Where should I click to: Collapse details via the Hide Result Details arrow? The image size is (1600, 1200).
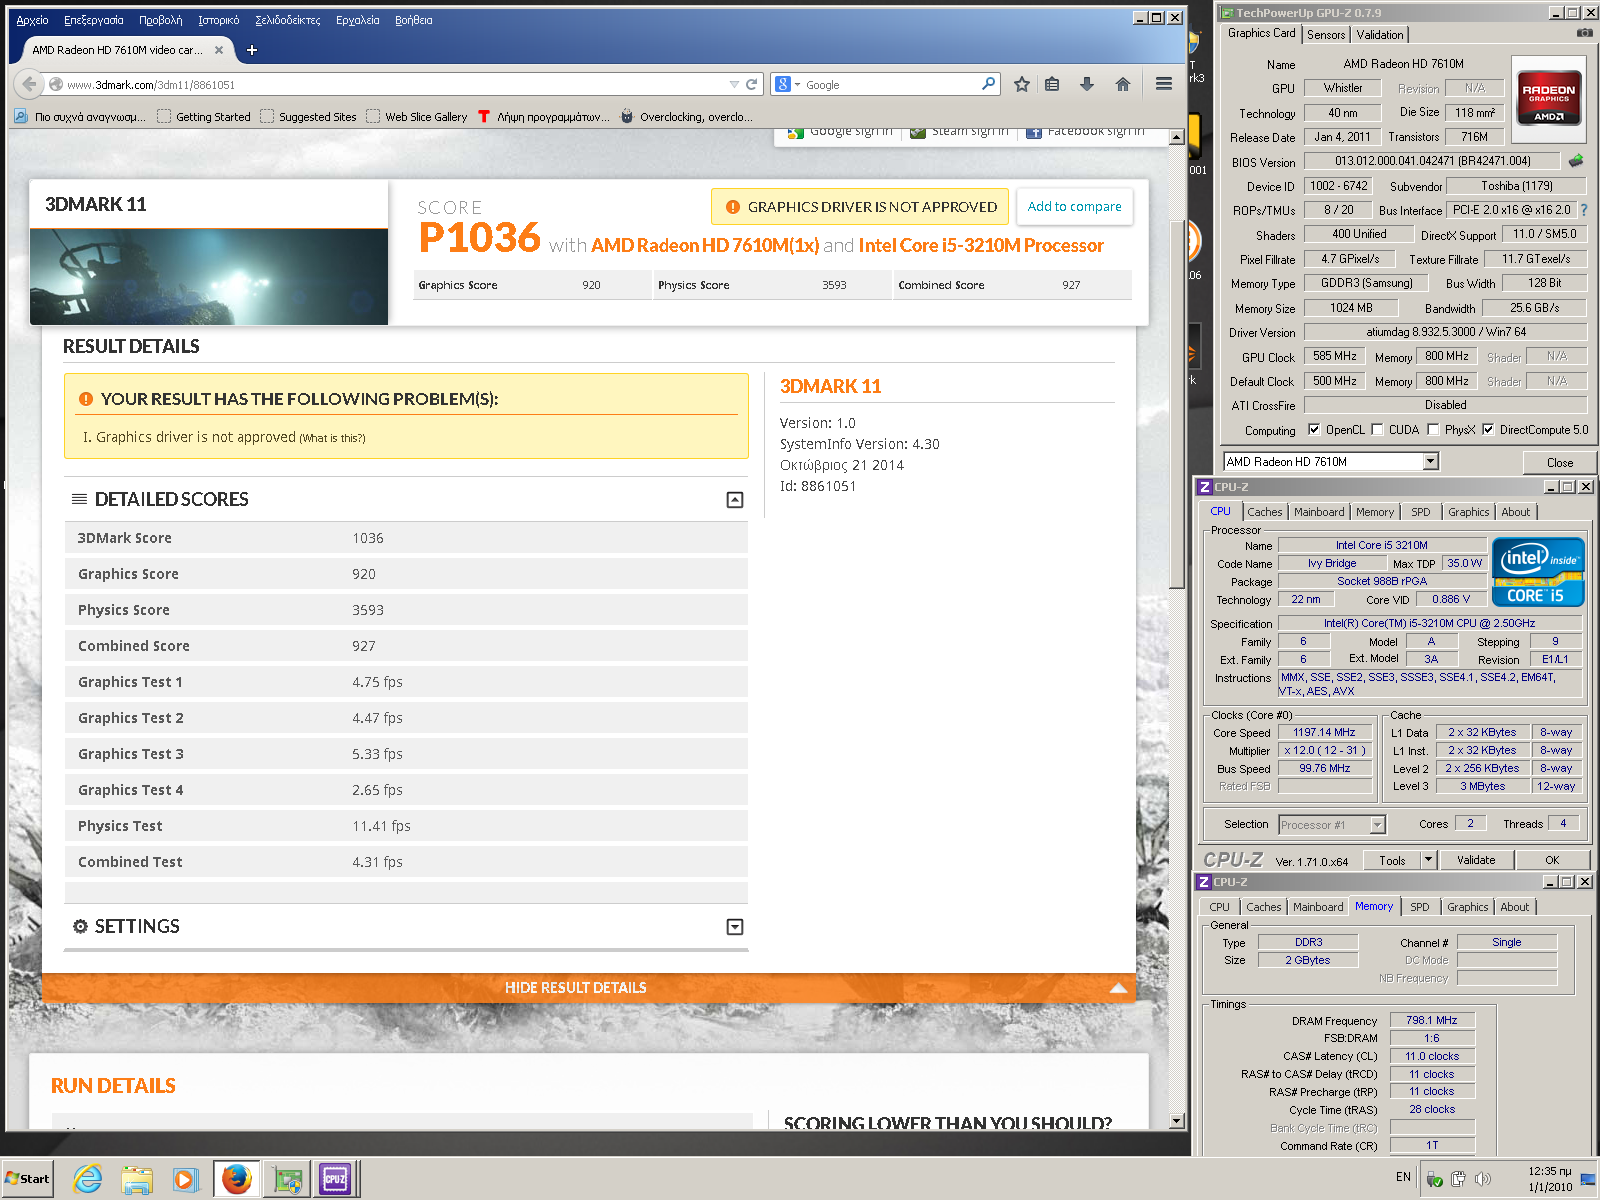pyautogui.click(x=1119, y=988)
